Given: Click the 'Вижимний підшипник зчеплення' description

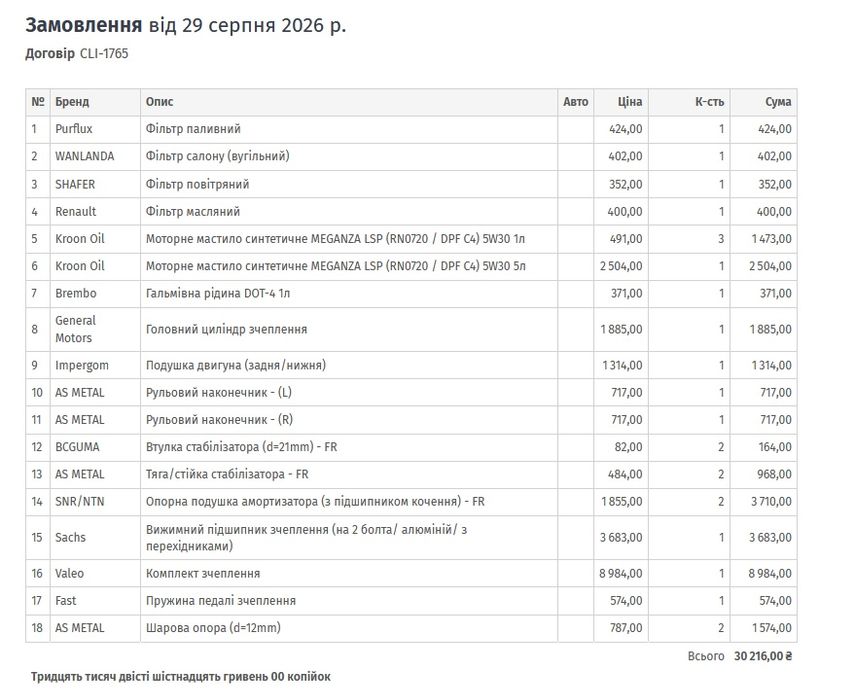Looking at the screenshot, I should pyautogui.click(x=306, y=538).
